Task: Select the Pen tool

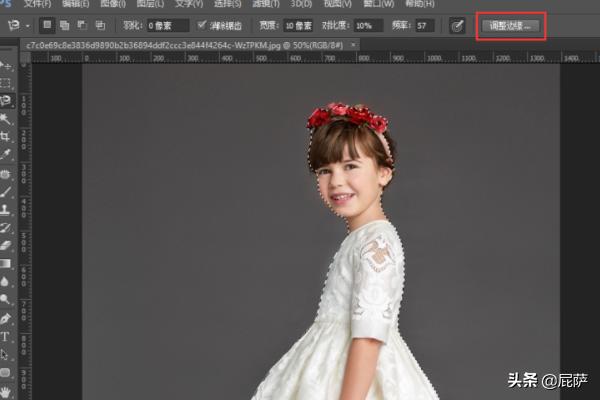Action: click(7, 318)
